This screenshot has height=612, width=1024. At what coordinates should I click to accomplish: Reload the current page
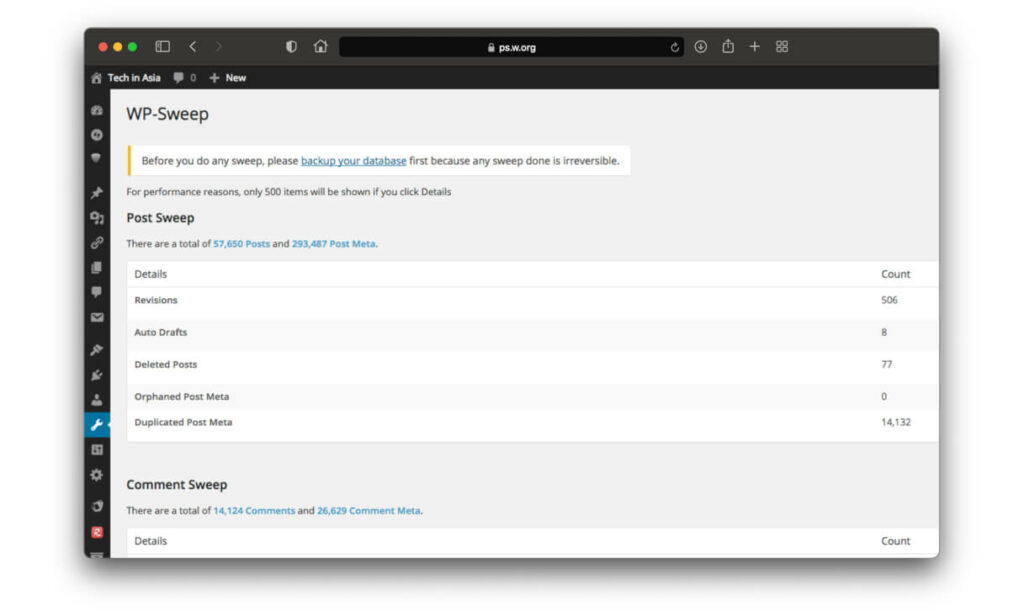point(675,47)
